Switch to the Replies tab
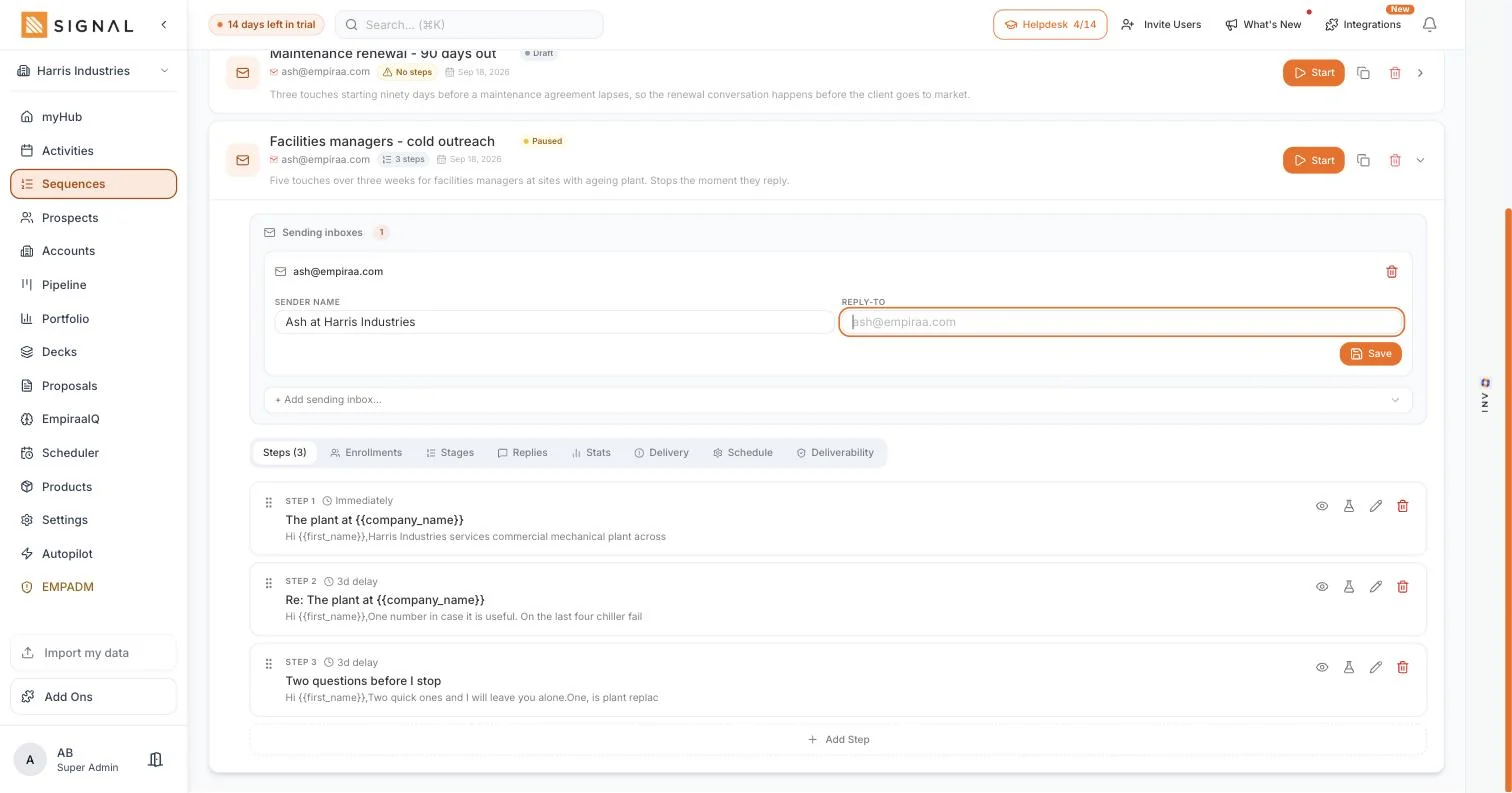Image resolution: width=1512 pixels, height=793 pixels. [522, 453]
